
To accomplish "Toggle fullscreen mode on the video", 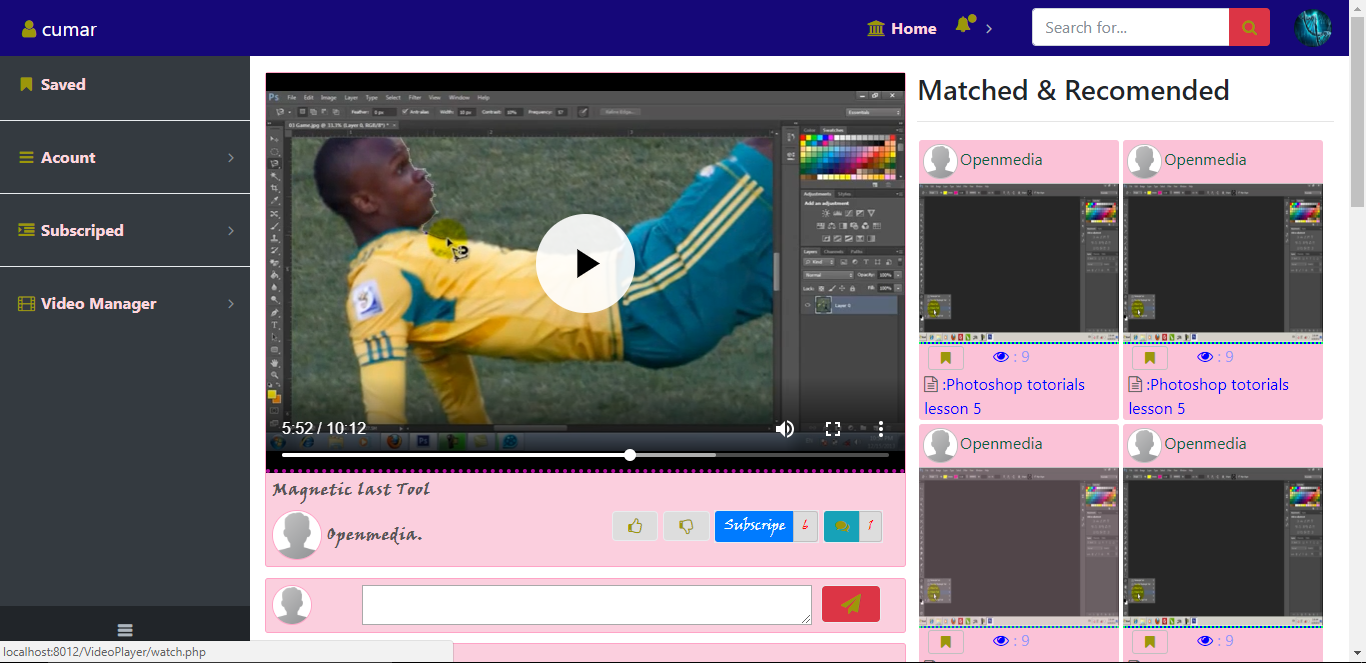I will [x=833, y=428].
